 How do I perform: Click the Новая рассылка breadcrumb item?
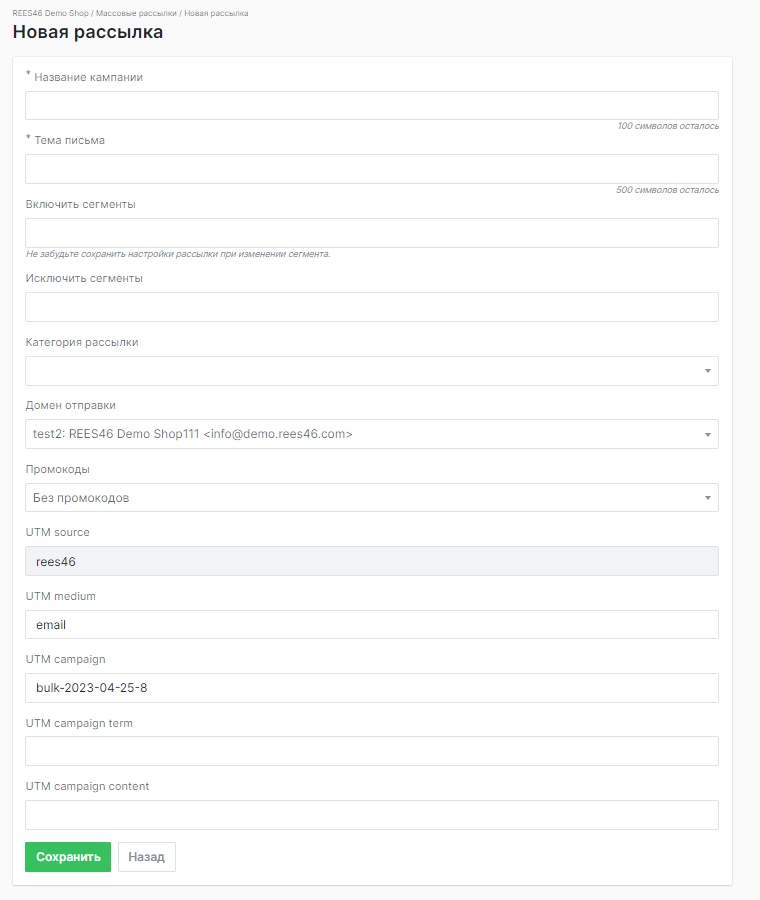pos(216,13)
